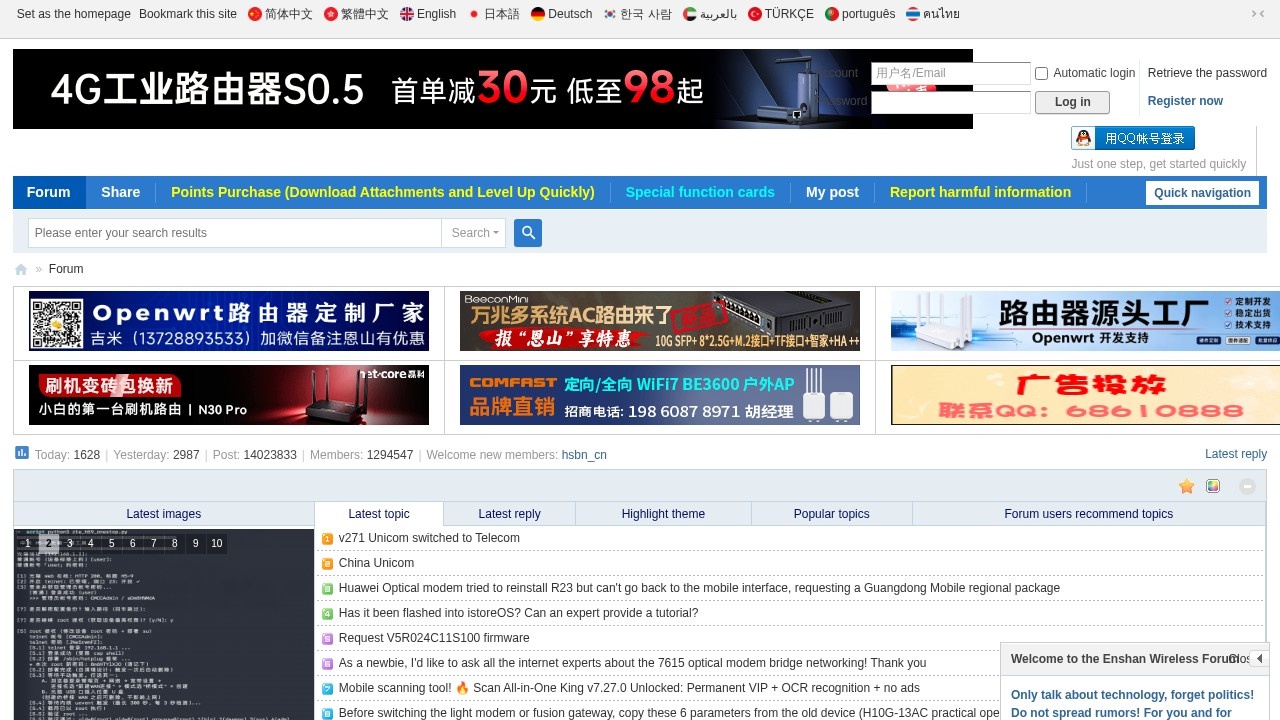Open the color style switcher icon

[1213, 486]
